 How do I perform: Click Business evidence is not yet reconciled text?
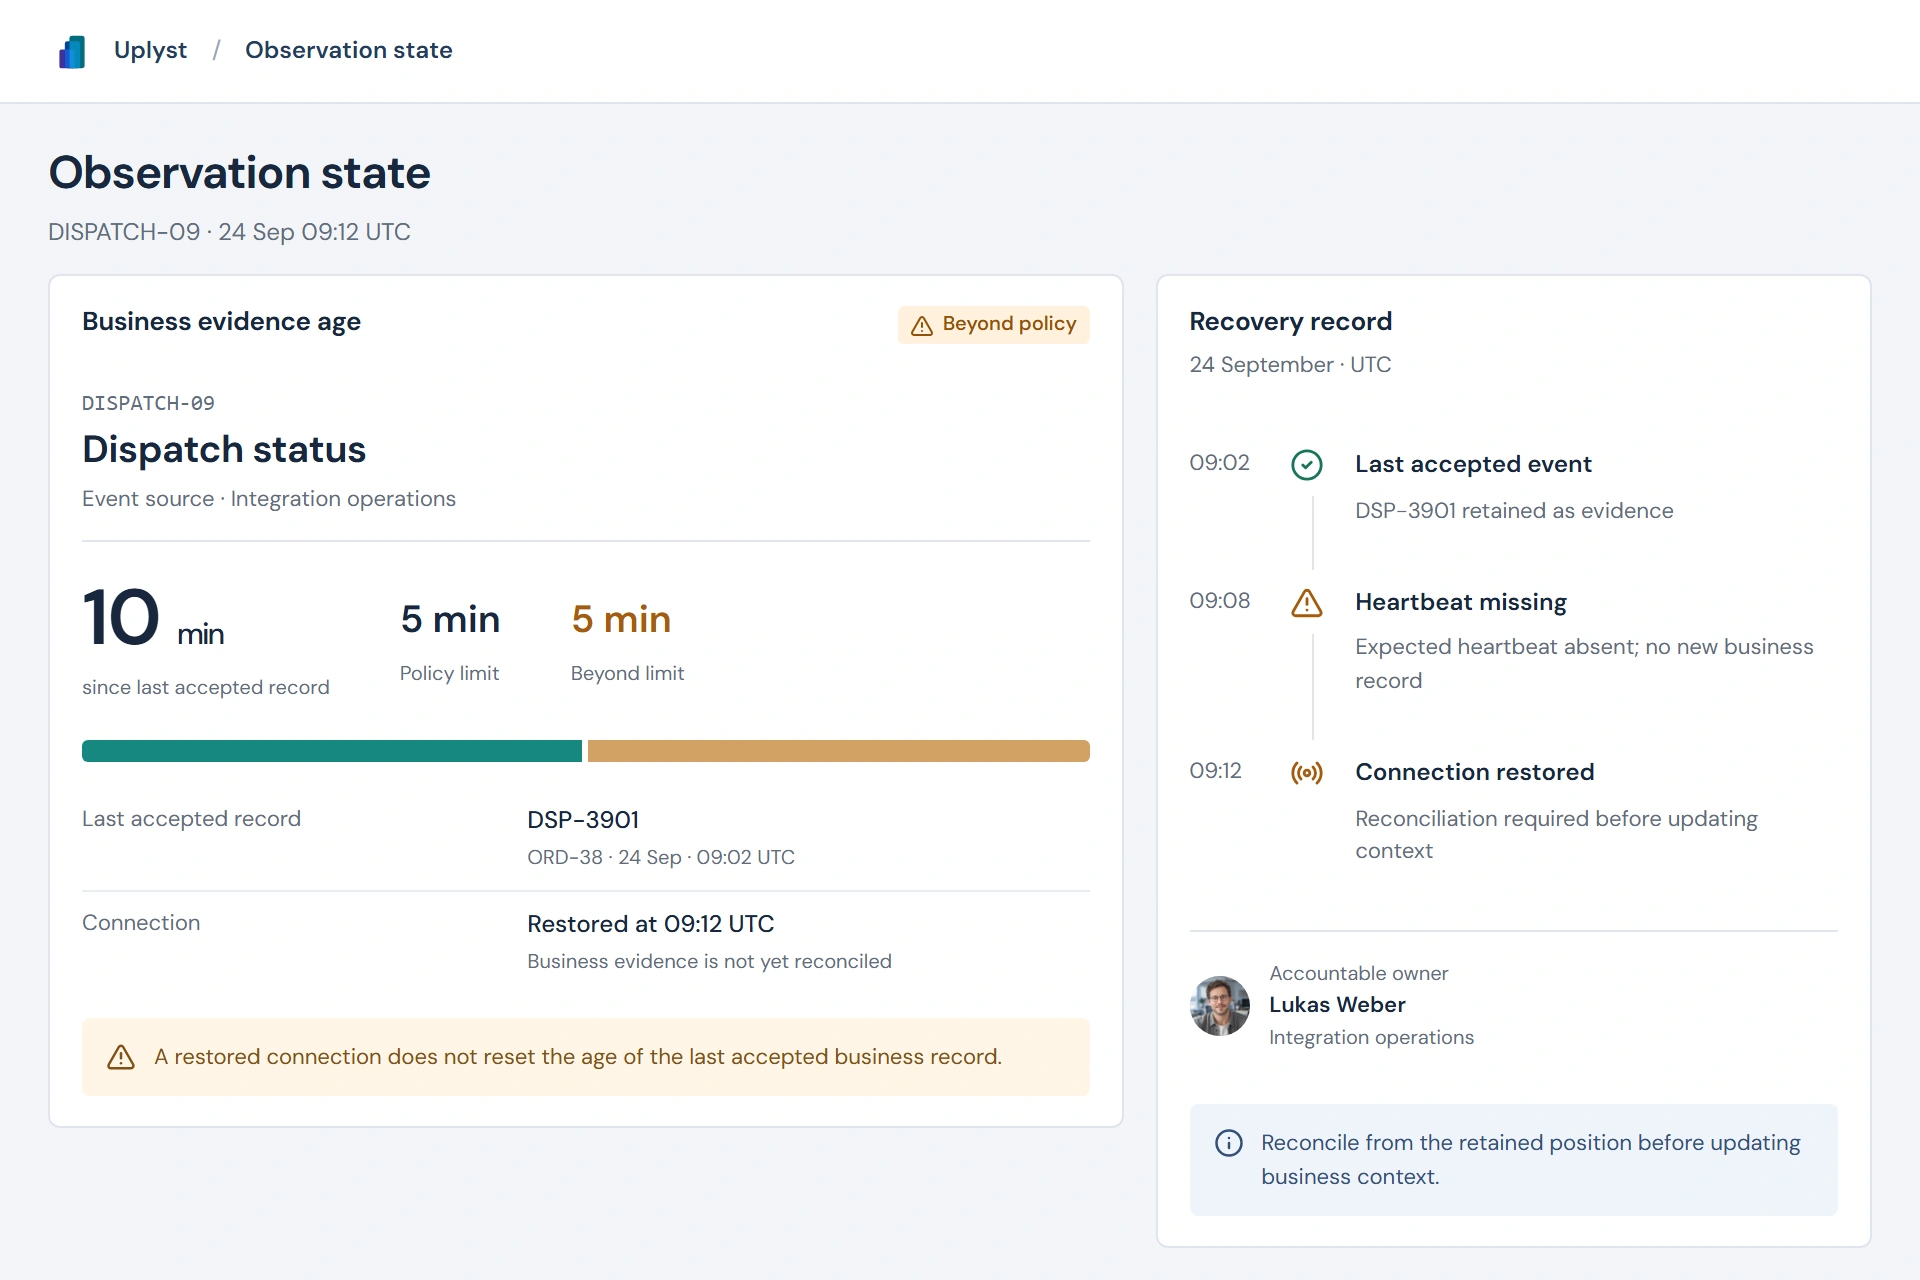tap(709, 961)
